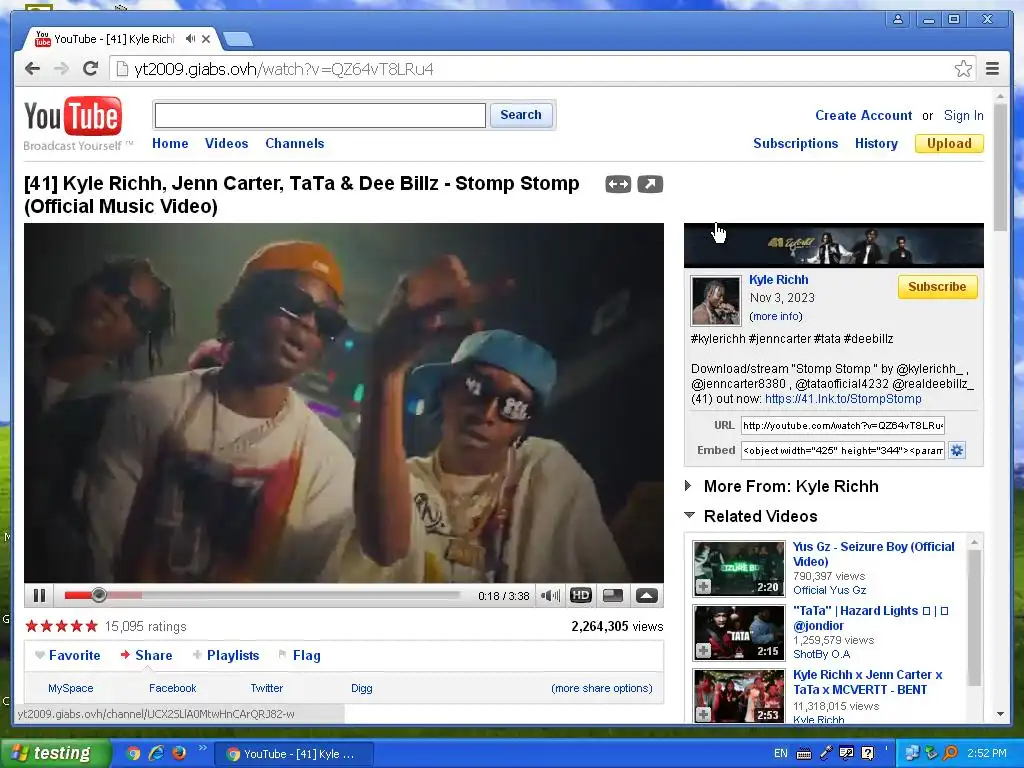Add BENT video to queue plus icon
This screenshot has height=768, width=1024.
click(703, 714)
